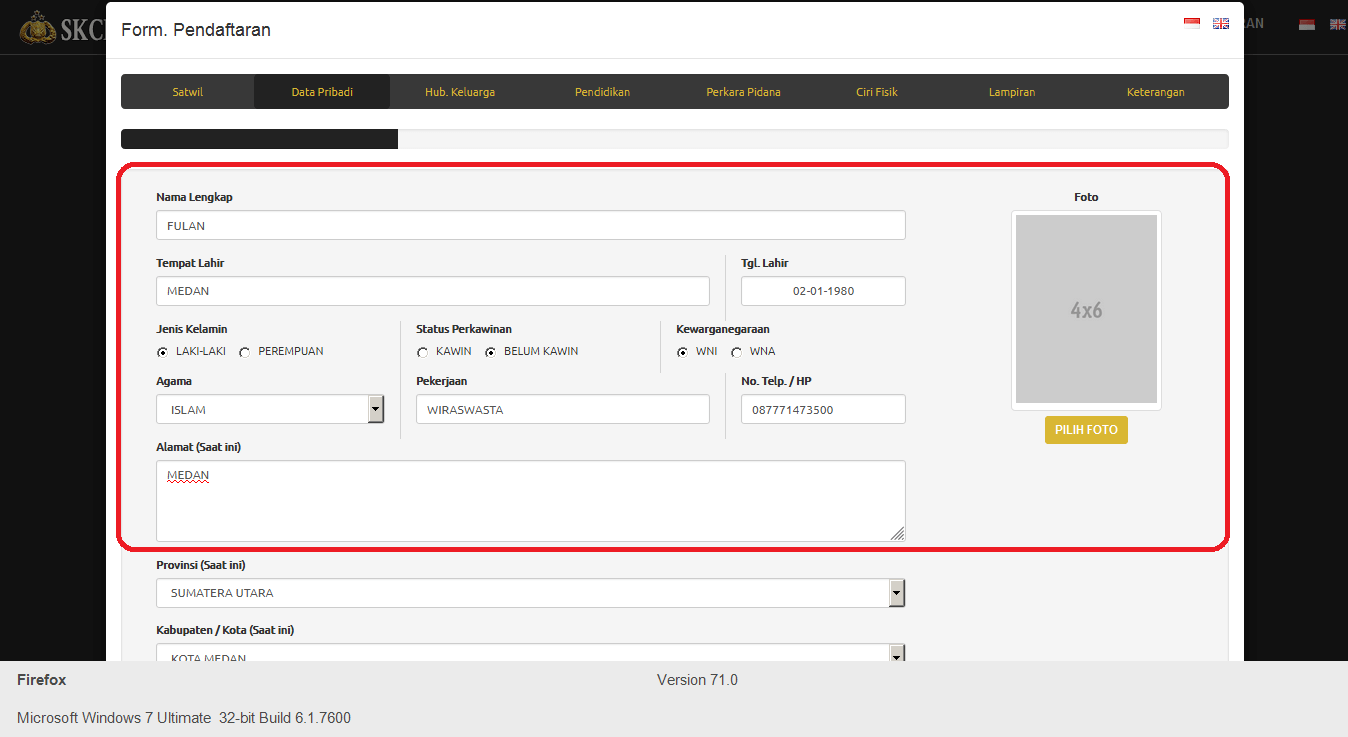Click the "Form. Pendaftaran" dialog title
Viewport: 1348px width, 737px height.
click(196, 30)
